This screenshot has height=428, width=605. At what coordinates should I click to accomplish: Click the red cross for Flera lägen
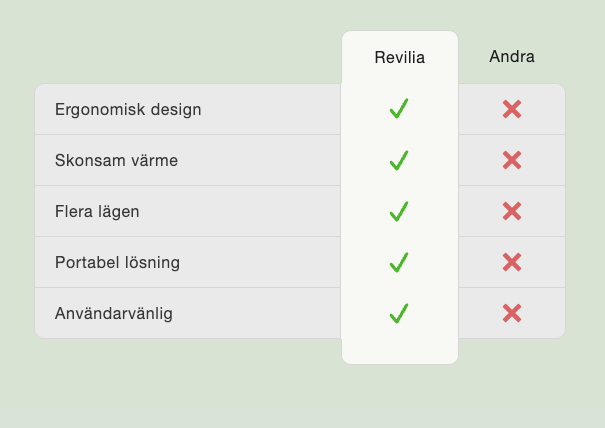[512, 211]
